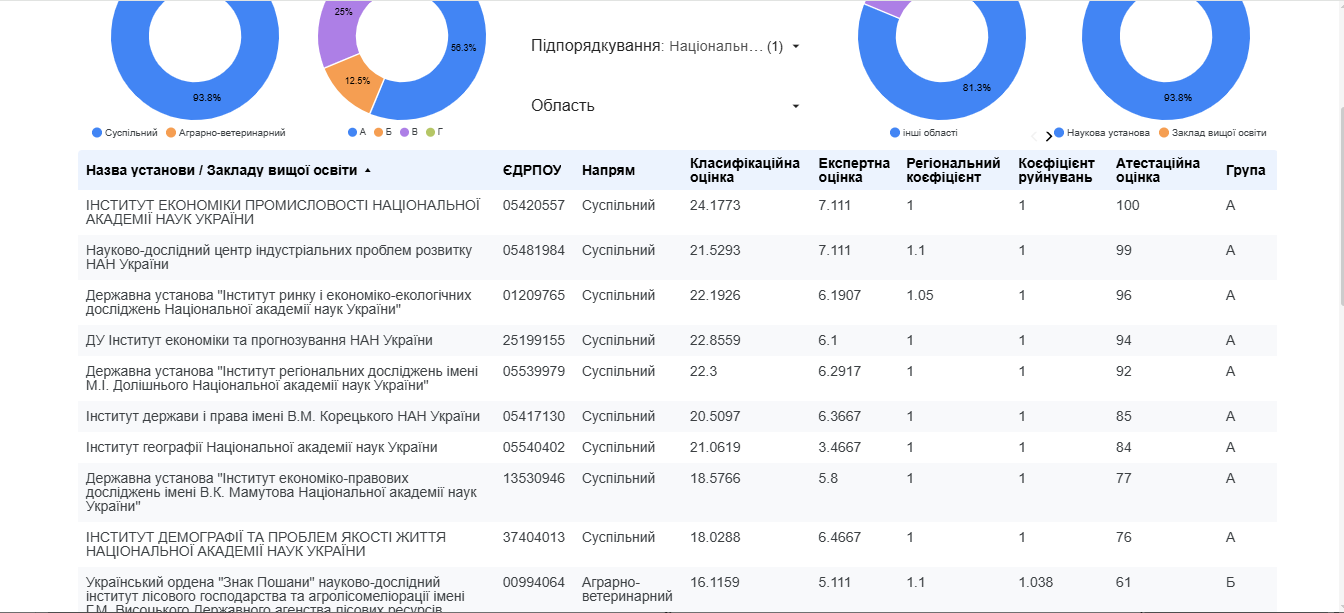Click the orange Аграрно-ветеринарний legend dot
The image size is (1344, 613).
tap(171, 132)
